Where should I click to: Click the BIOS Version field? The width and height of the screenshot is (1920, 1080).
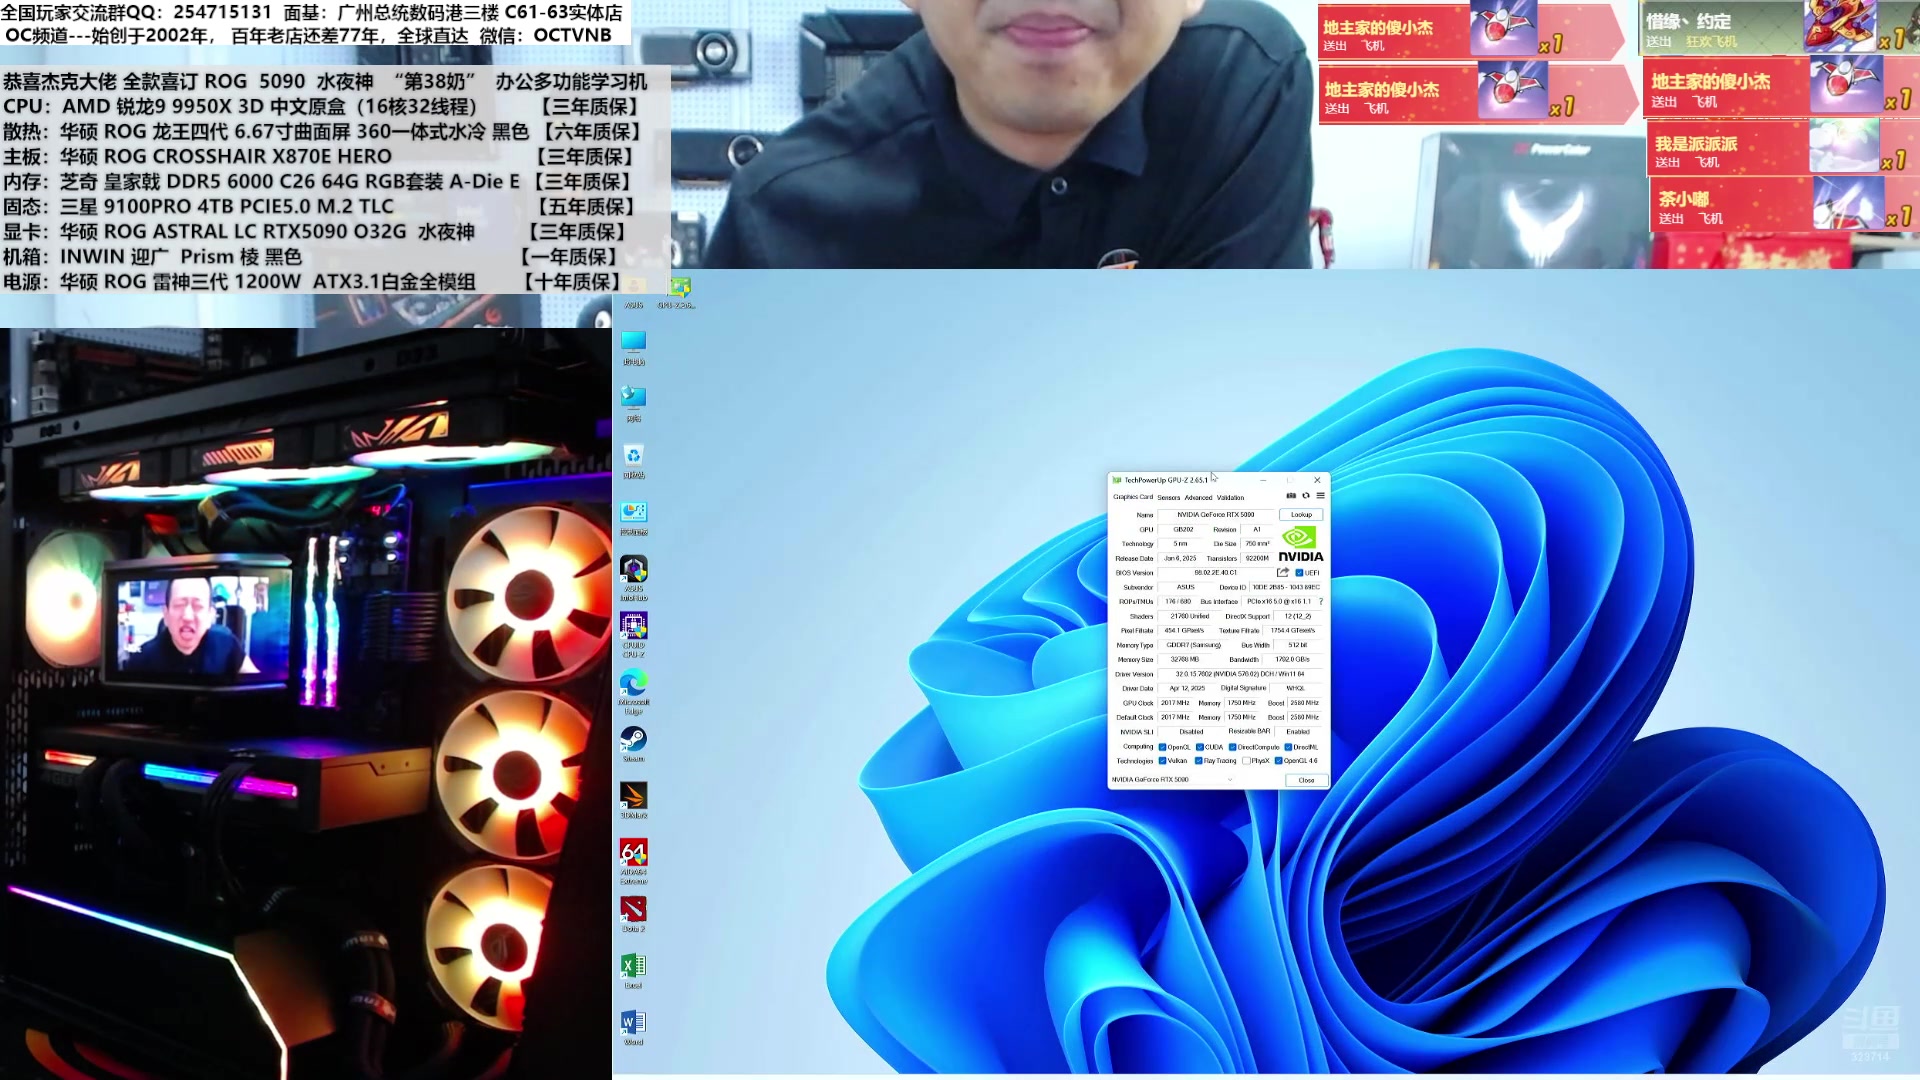click(x=1215, y=573)
